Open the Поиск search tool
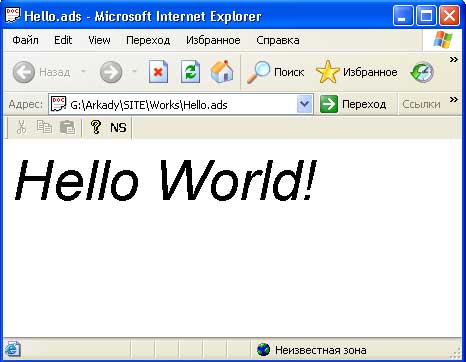 (275, 72)
